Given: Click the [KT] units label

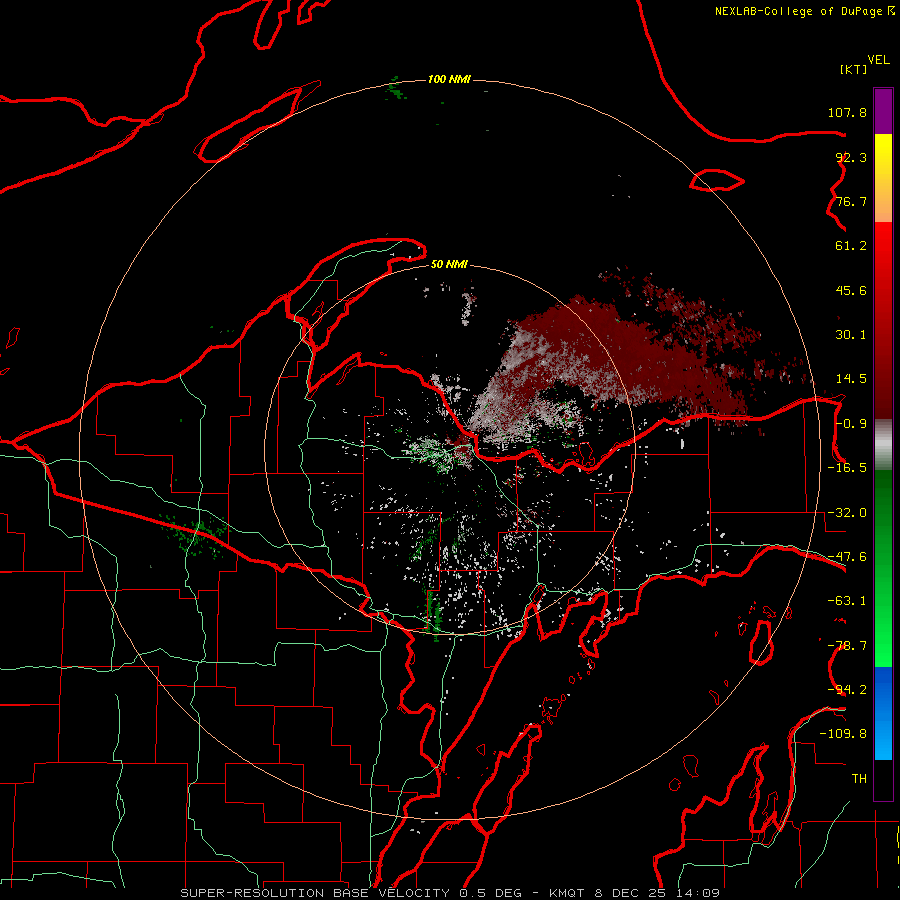Looking at the screenshot, I should click(854, 69).
